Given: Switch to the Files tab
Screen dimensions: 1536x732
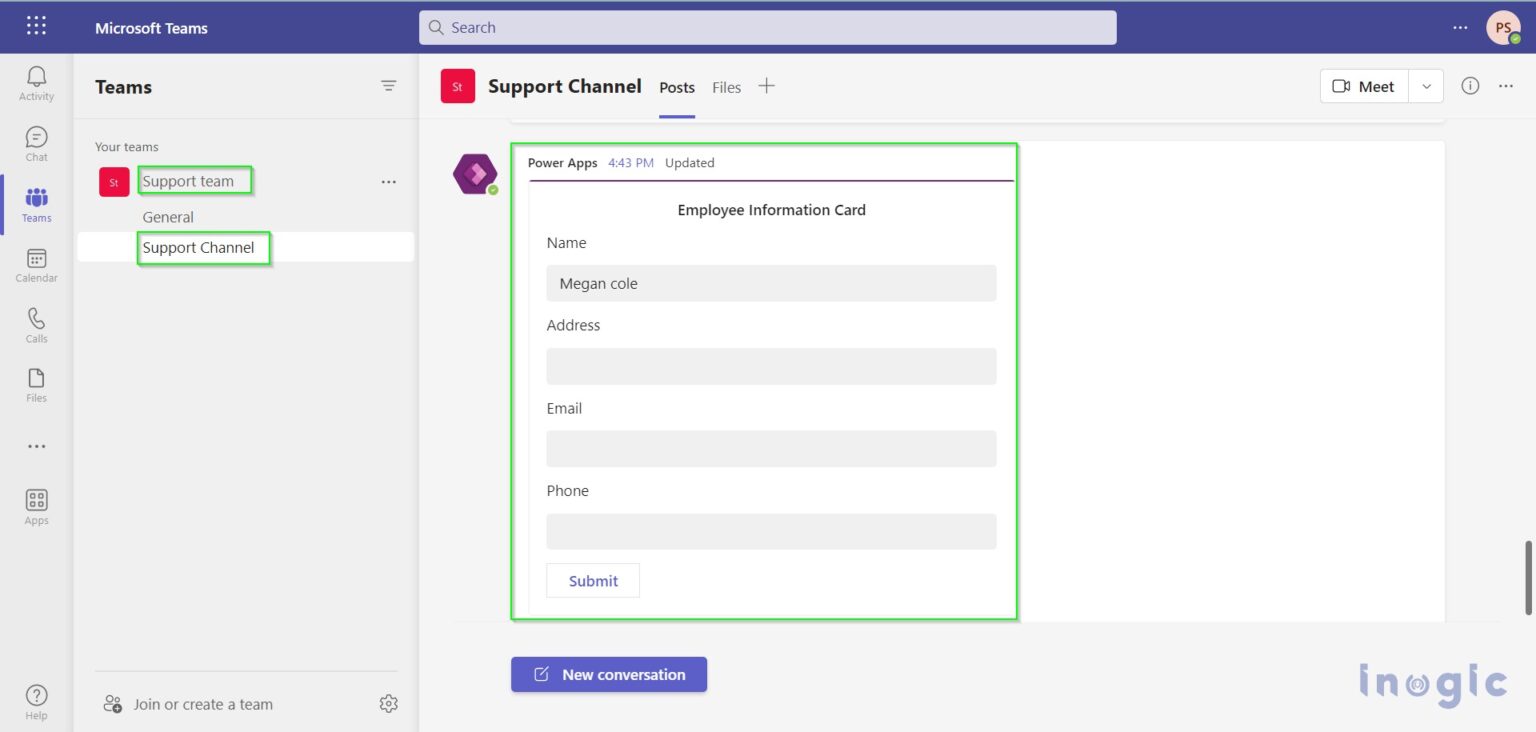Looking at the screenshot, I should pos(726,87).
